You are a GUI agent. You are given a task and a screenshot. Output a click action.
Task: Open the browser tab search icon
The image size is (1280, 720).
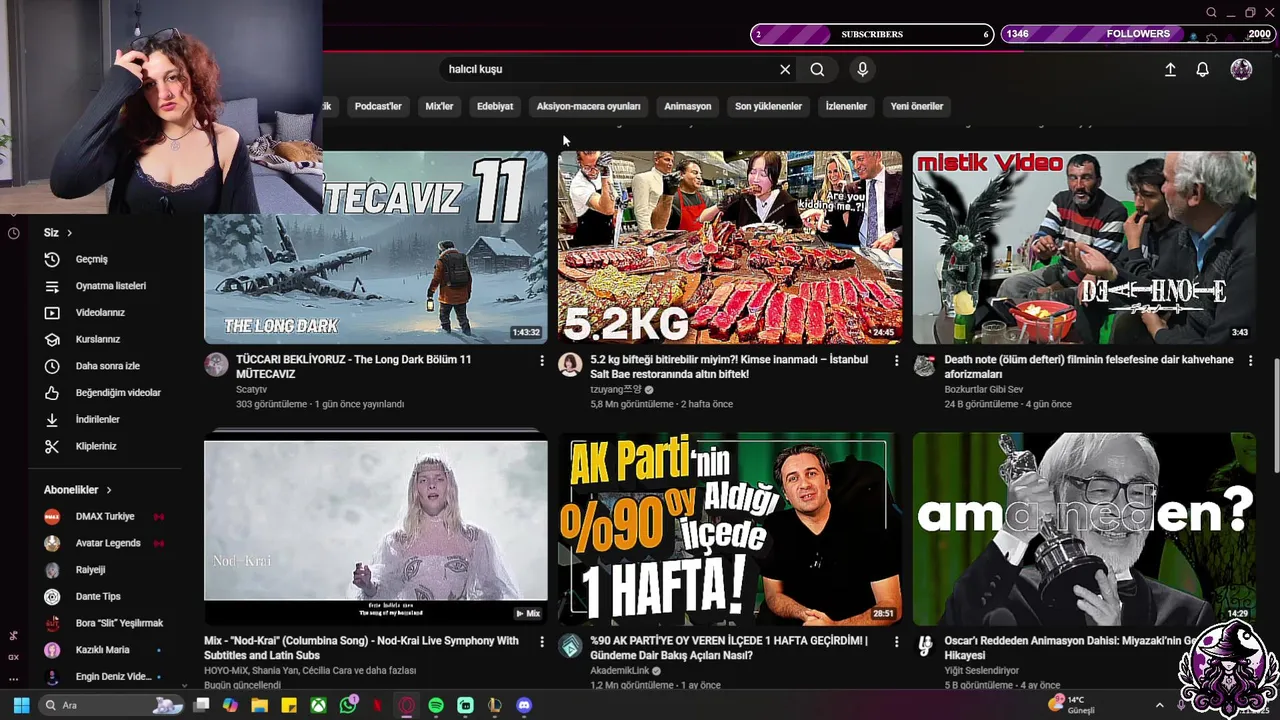pos(1211,13)
